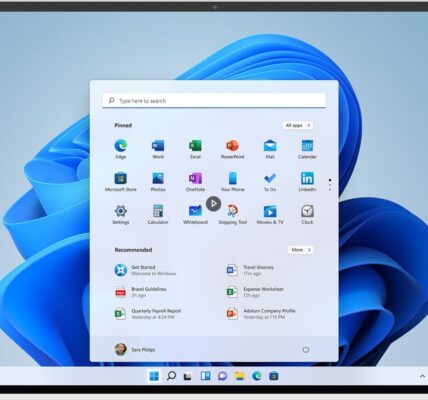This screenshot has height=400, width=428.
Task: Expand the All apps list
Action: pyautogui.click(x=298, y=125)
